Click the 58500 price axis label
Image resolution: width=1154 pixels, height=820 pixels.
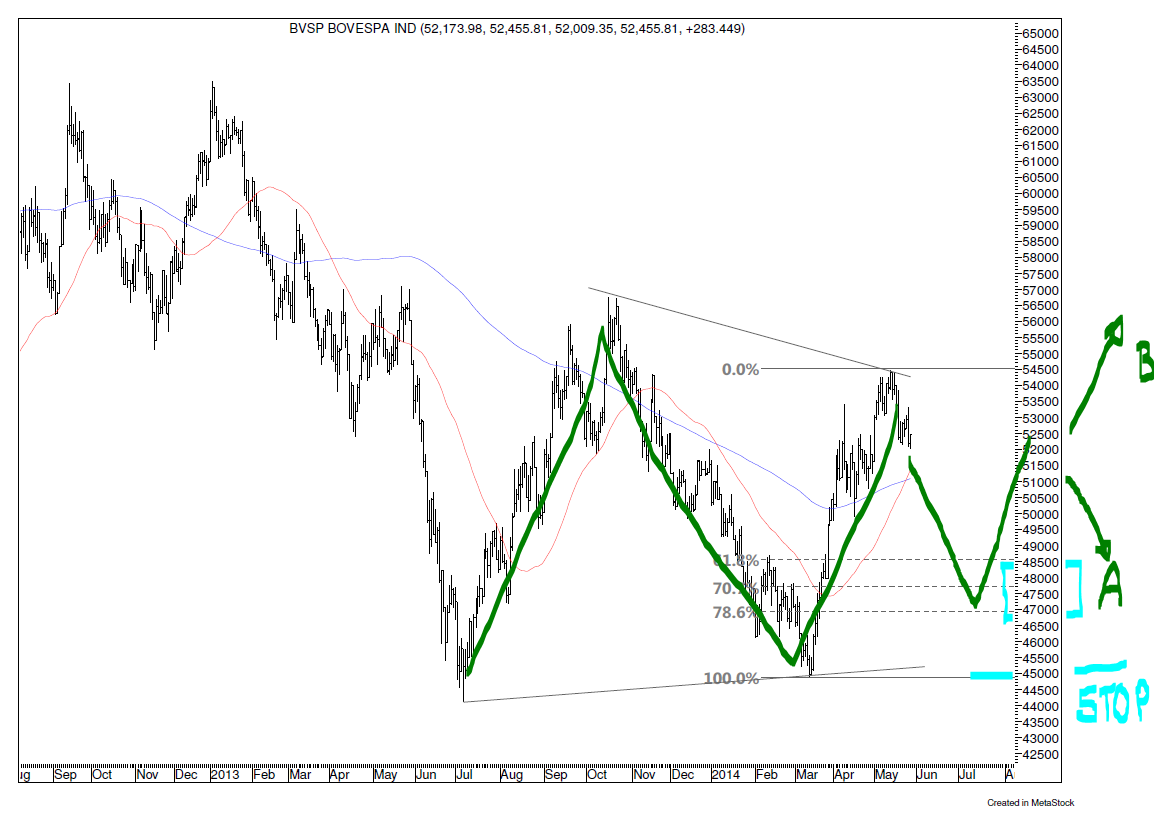(x=1041, y=242)
